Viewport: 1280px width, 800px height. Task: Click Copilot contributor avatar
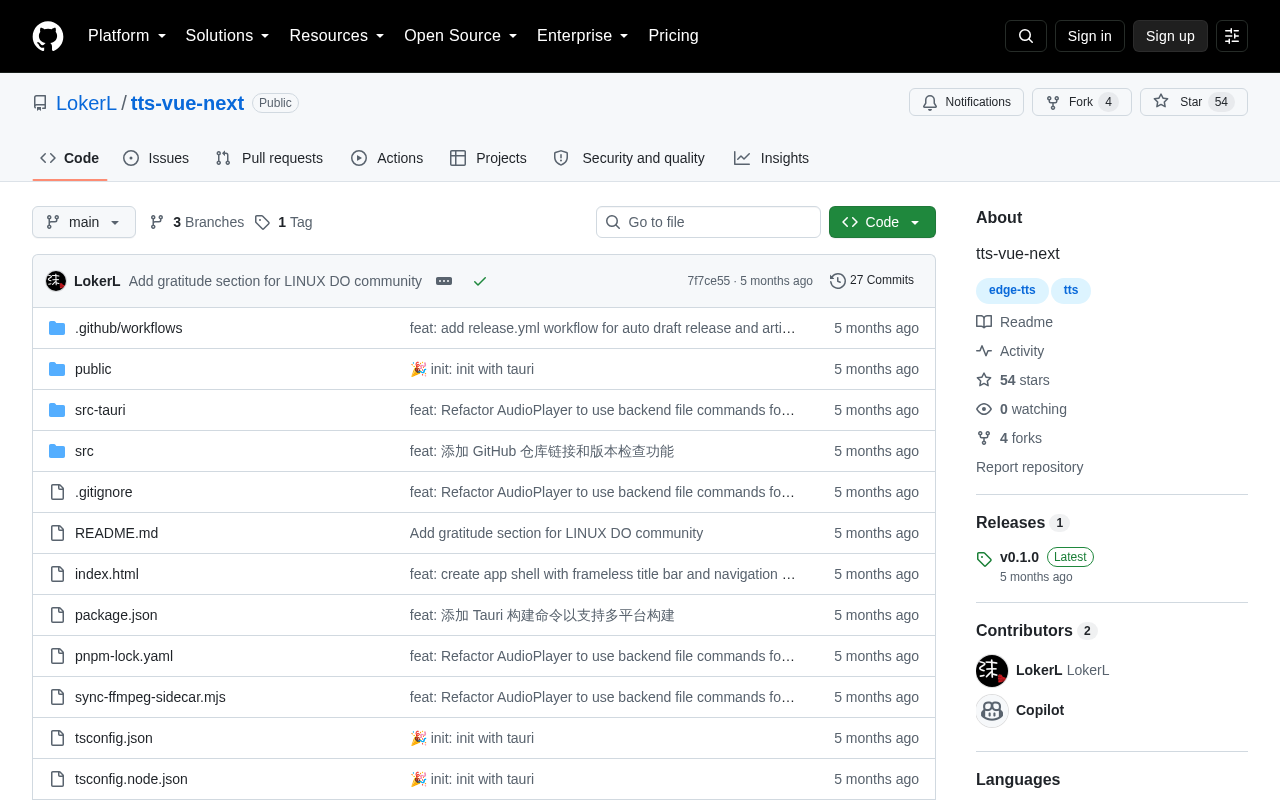coord(992,710)
